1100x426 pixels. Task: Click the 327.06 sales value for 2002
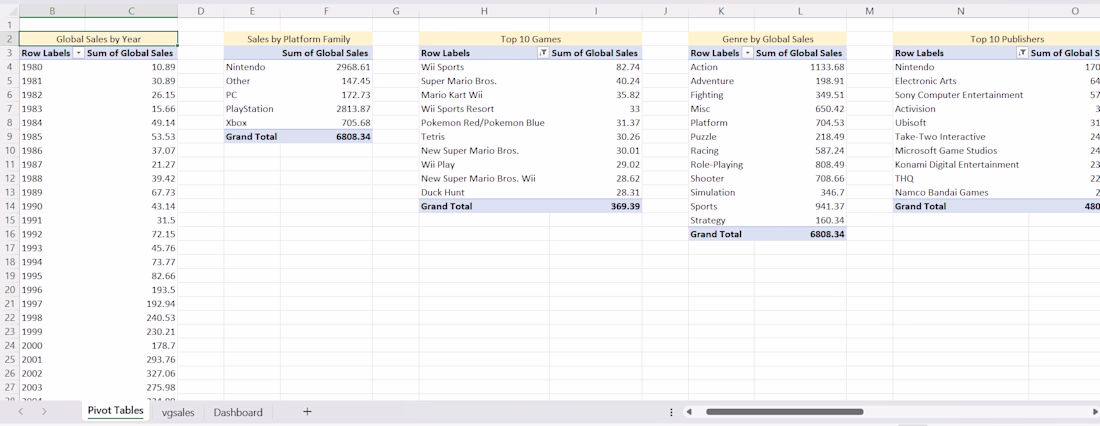[131, 373]
